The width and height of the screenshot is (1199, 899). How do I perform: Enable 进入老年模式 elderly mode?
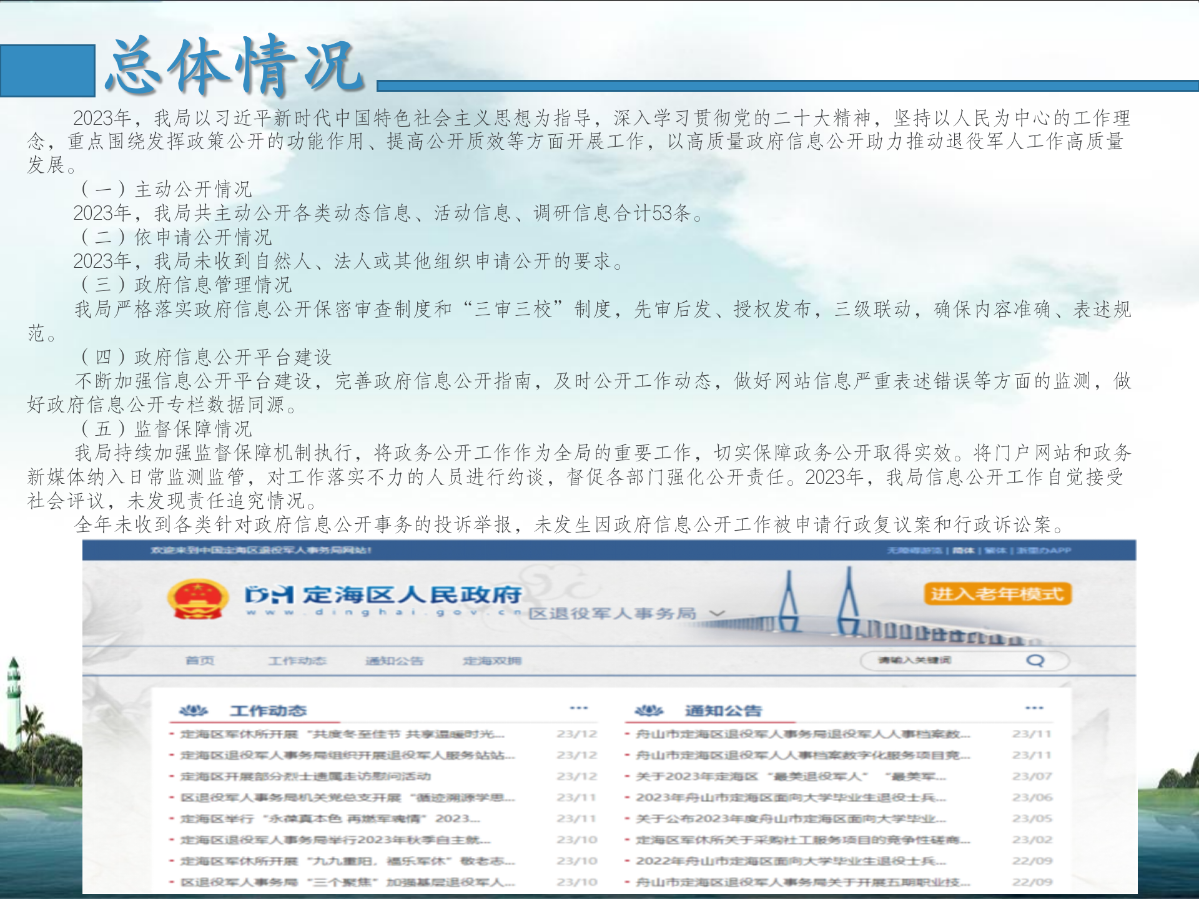coord(997,594)
